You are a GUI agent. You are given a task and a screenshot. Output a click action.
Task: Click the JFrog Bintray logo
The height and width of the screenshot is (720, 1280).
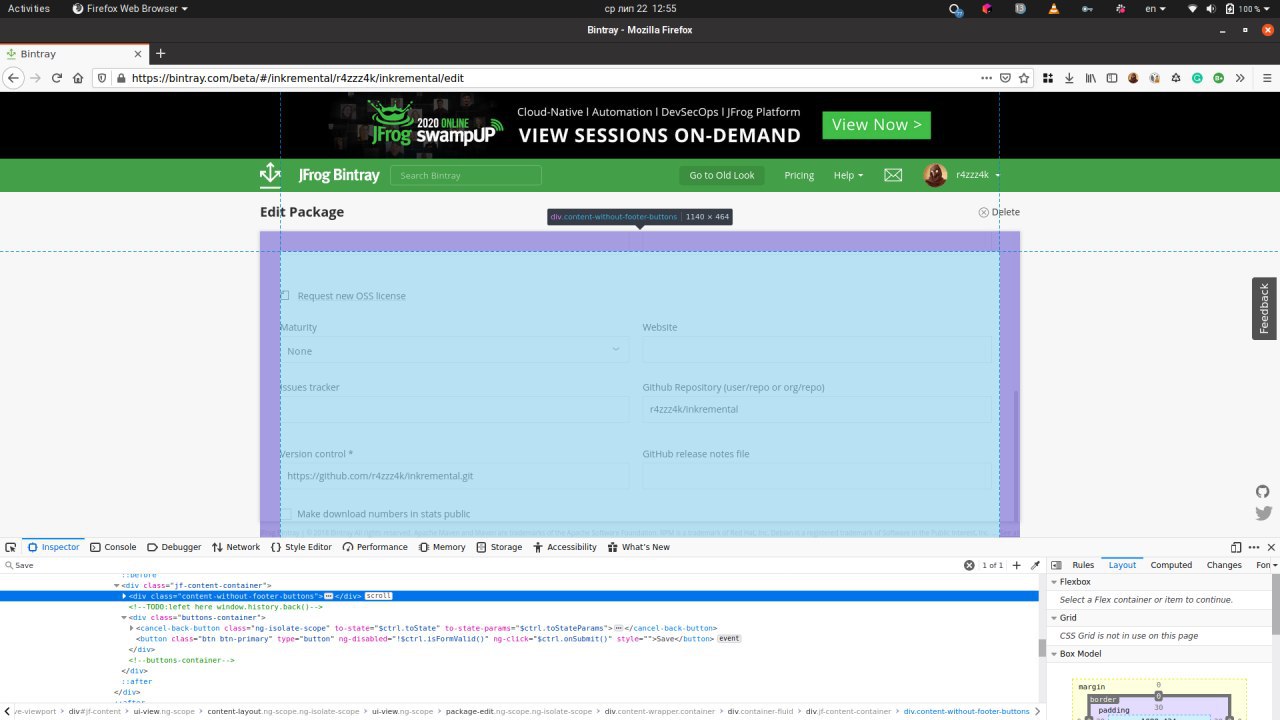click(x=320, y=175)
